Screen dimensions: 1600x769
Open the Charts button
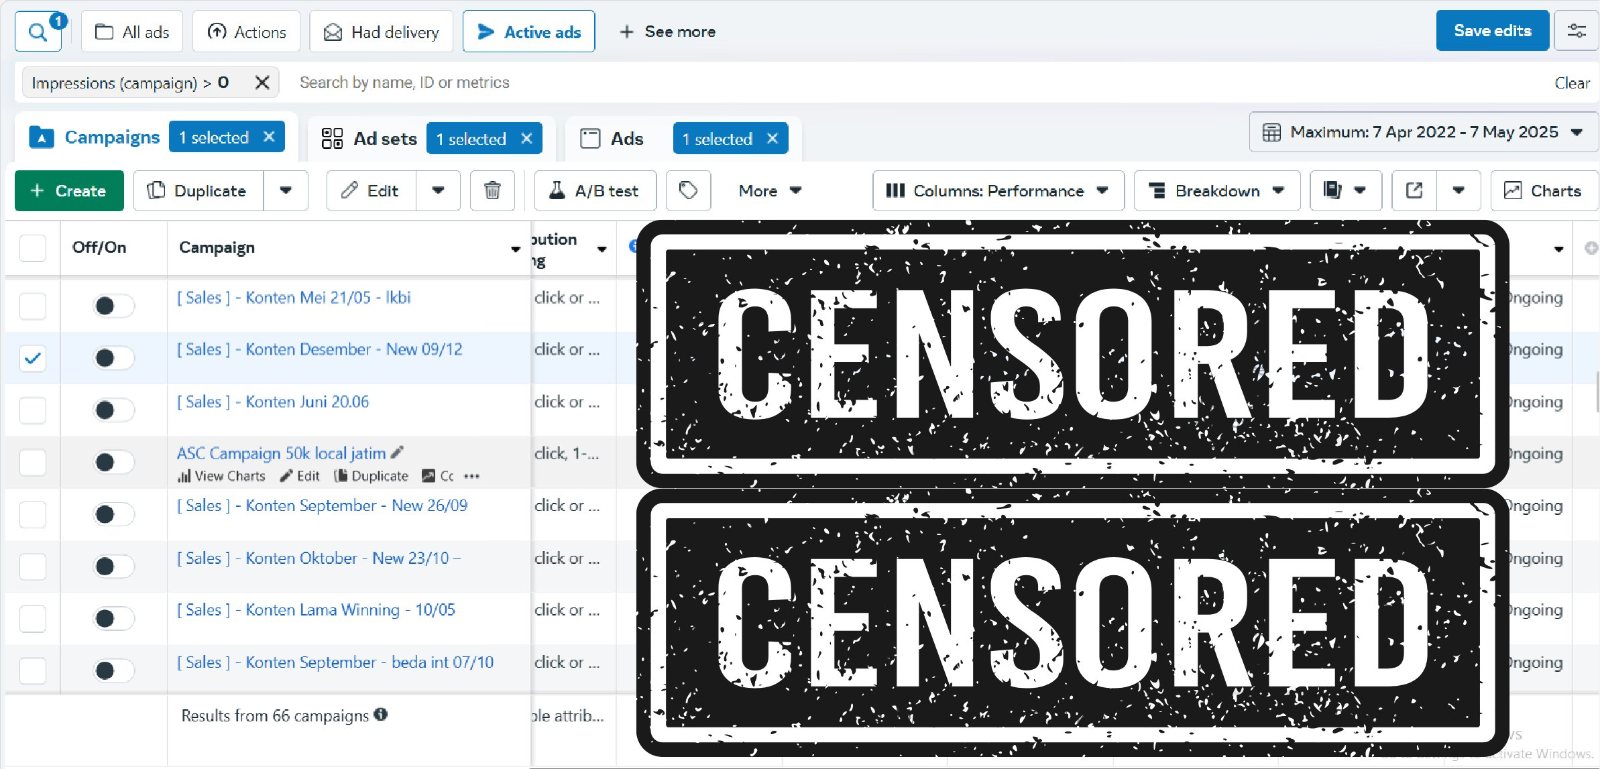pyautogui.click(x=1543, y=190)
